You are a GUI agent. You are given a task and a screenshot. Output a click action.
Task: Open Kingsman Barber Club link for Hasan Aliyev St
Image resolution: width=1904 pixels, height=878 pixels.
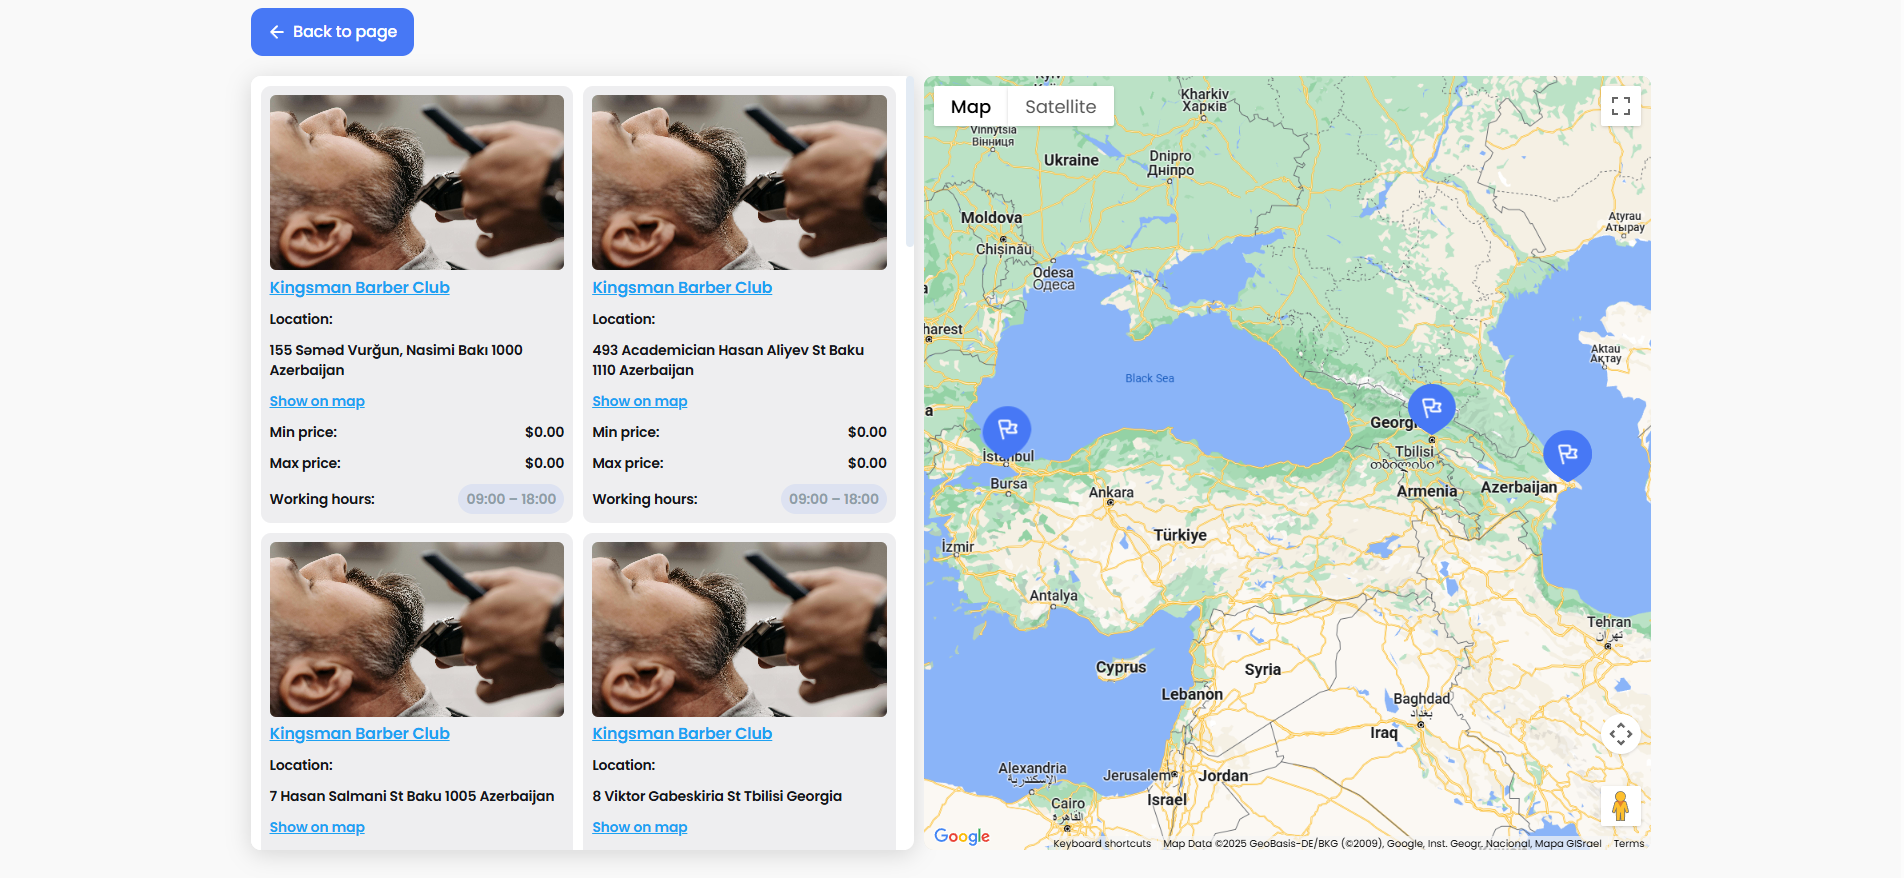682,287
